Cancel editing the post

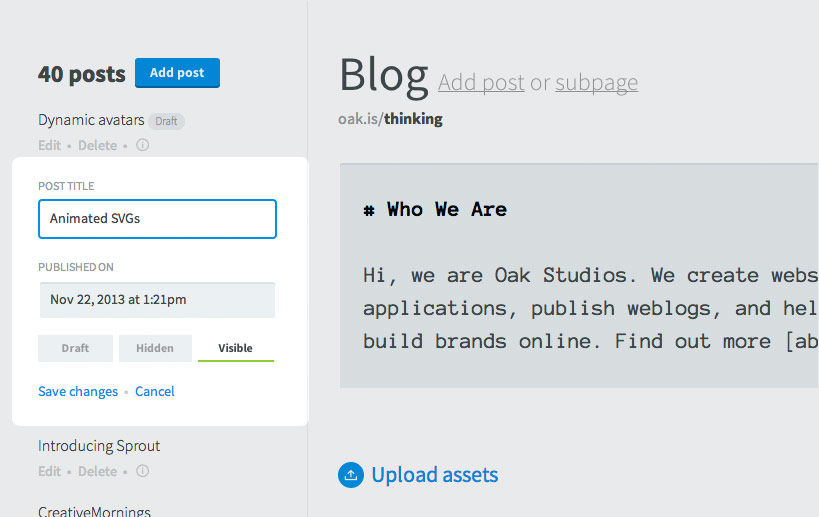tap(155, 391)
